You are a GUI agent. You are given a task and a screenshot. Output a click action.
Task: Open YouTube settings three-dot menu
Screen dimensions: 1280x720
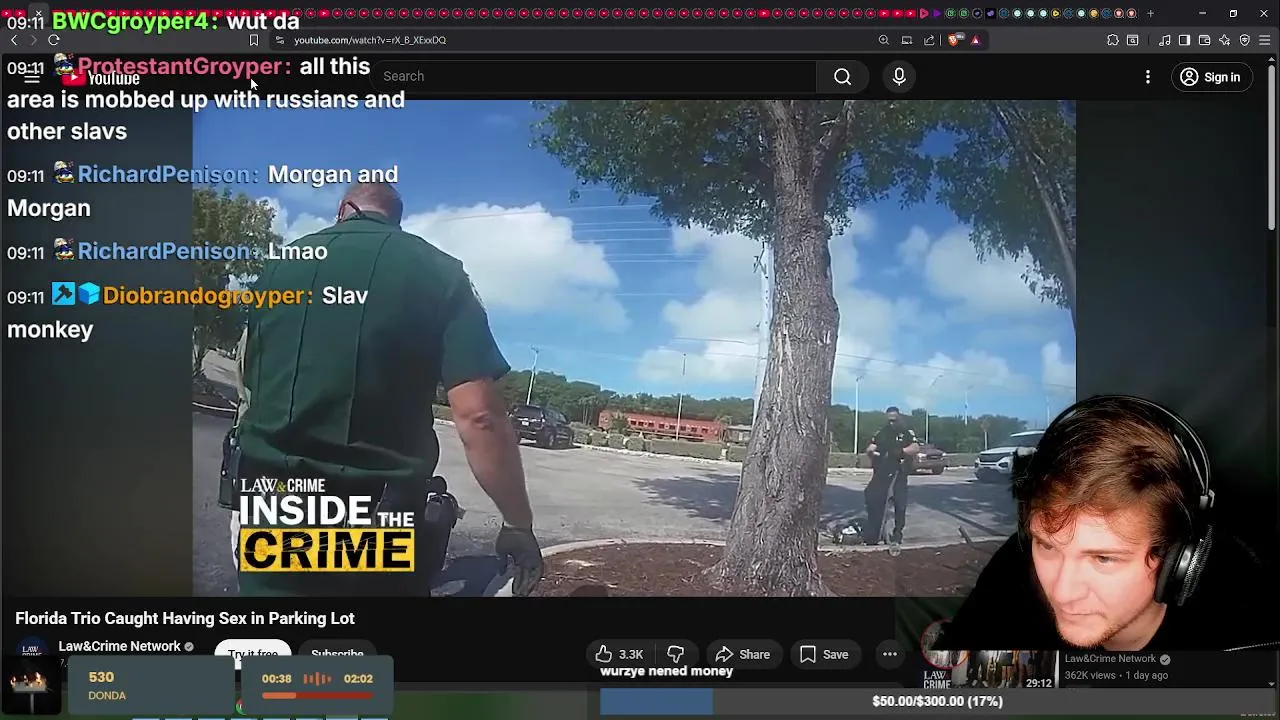1148,77
